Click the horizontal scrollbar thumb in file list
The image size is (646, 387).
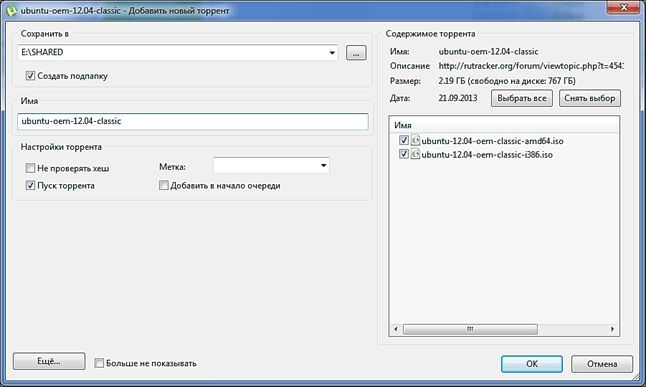pyautogui.click(x=470, y=329)
